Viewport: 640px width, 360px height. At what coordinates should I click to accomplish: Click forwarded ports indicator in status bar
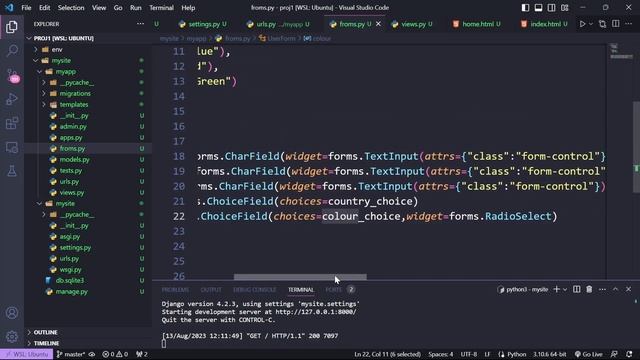pos(142,354)
